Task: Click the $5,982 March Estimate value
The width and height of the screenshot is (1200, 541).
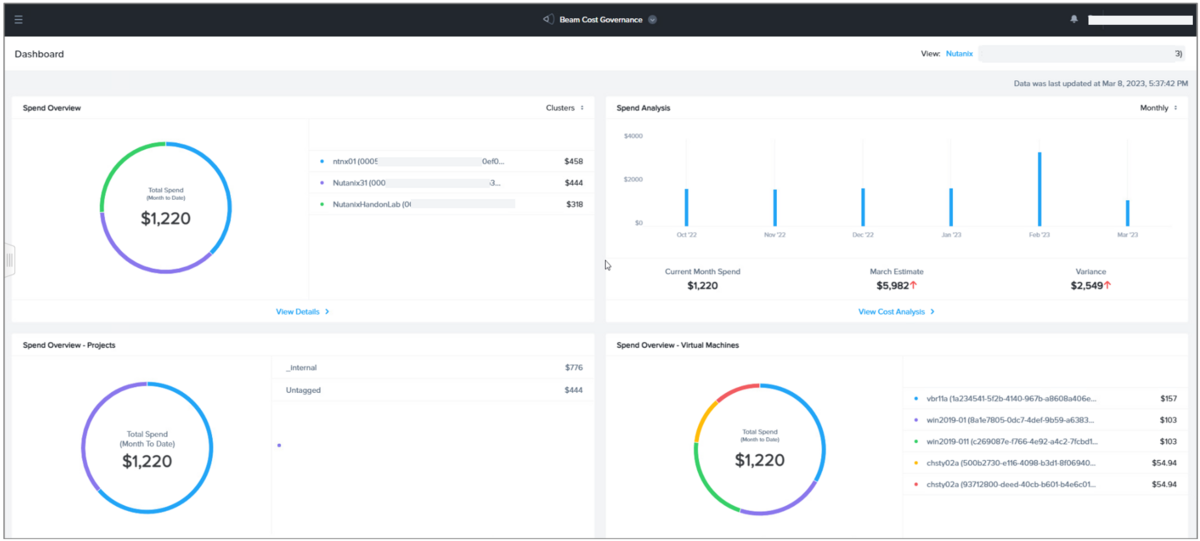Action: point(892,286)
